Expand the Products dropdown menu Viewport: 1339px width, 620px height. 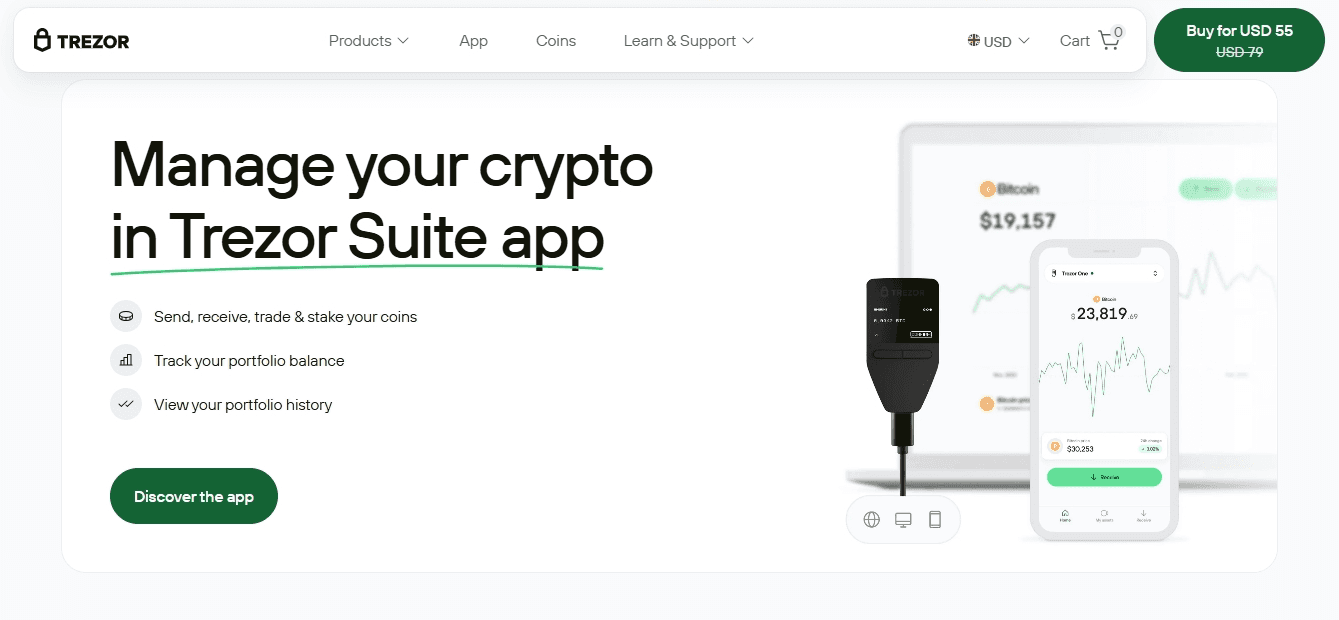369,41
